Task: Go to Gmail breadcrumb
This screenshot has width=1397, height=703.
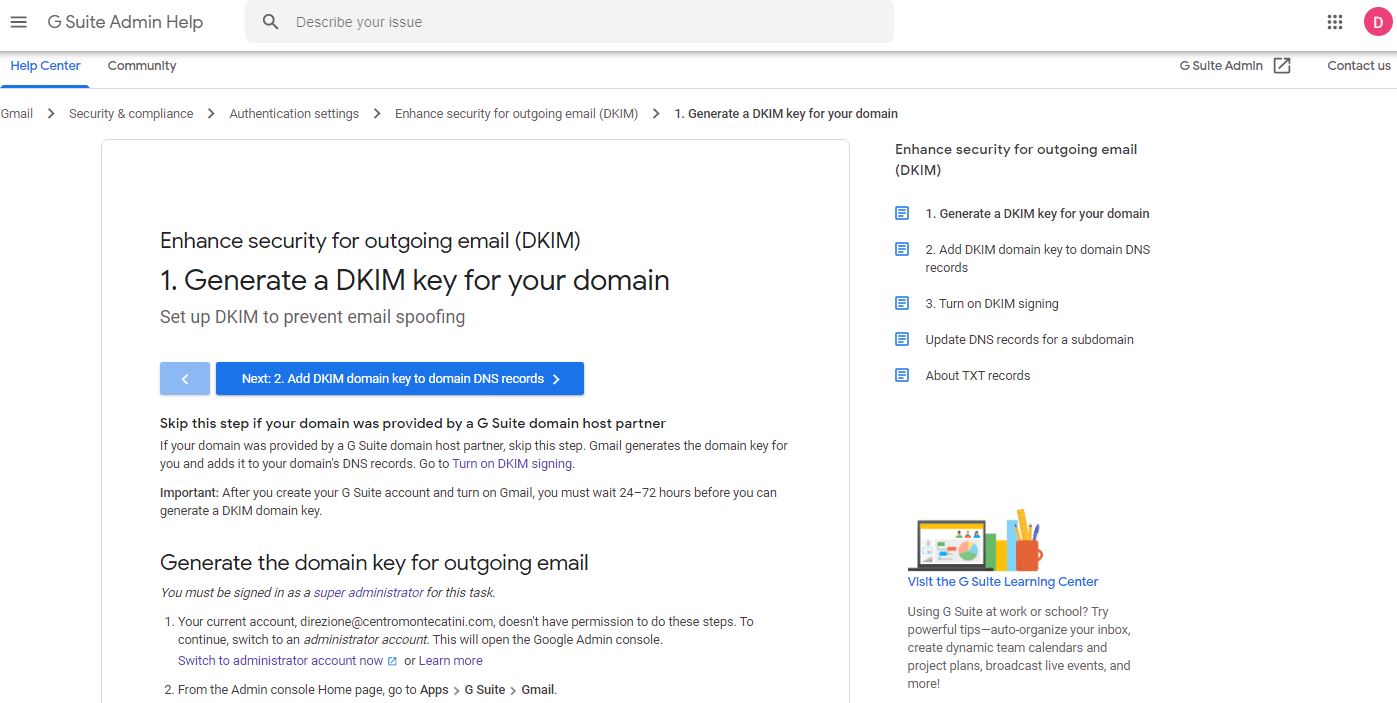Action: coord(17,114)
